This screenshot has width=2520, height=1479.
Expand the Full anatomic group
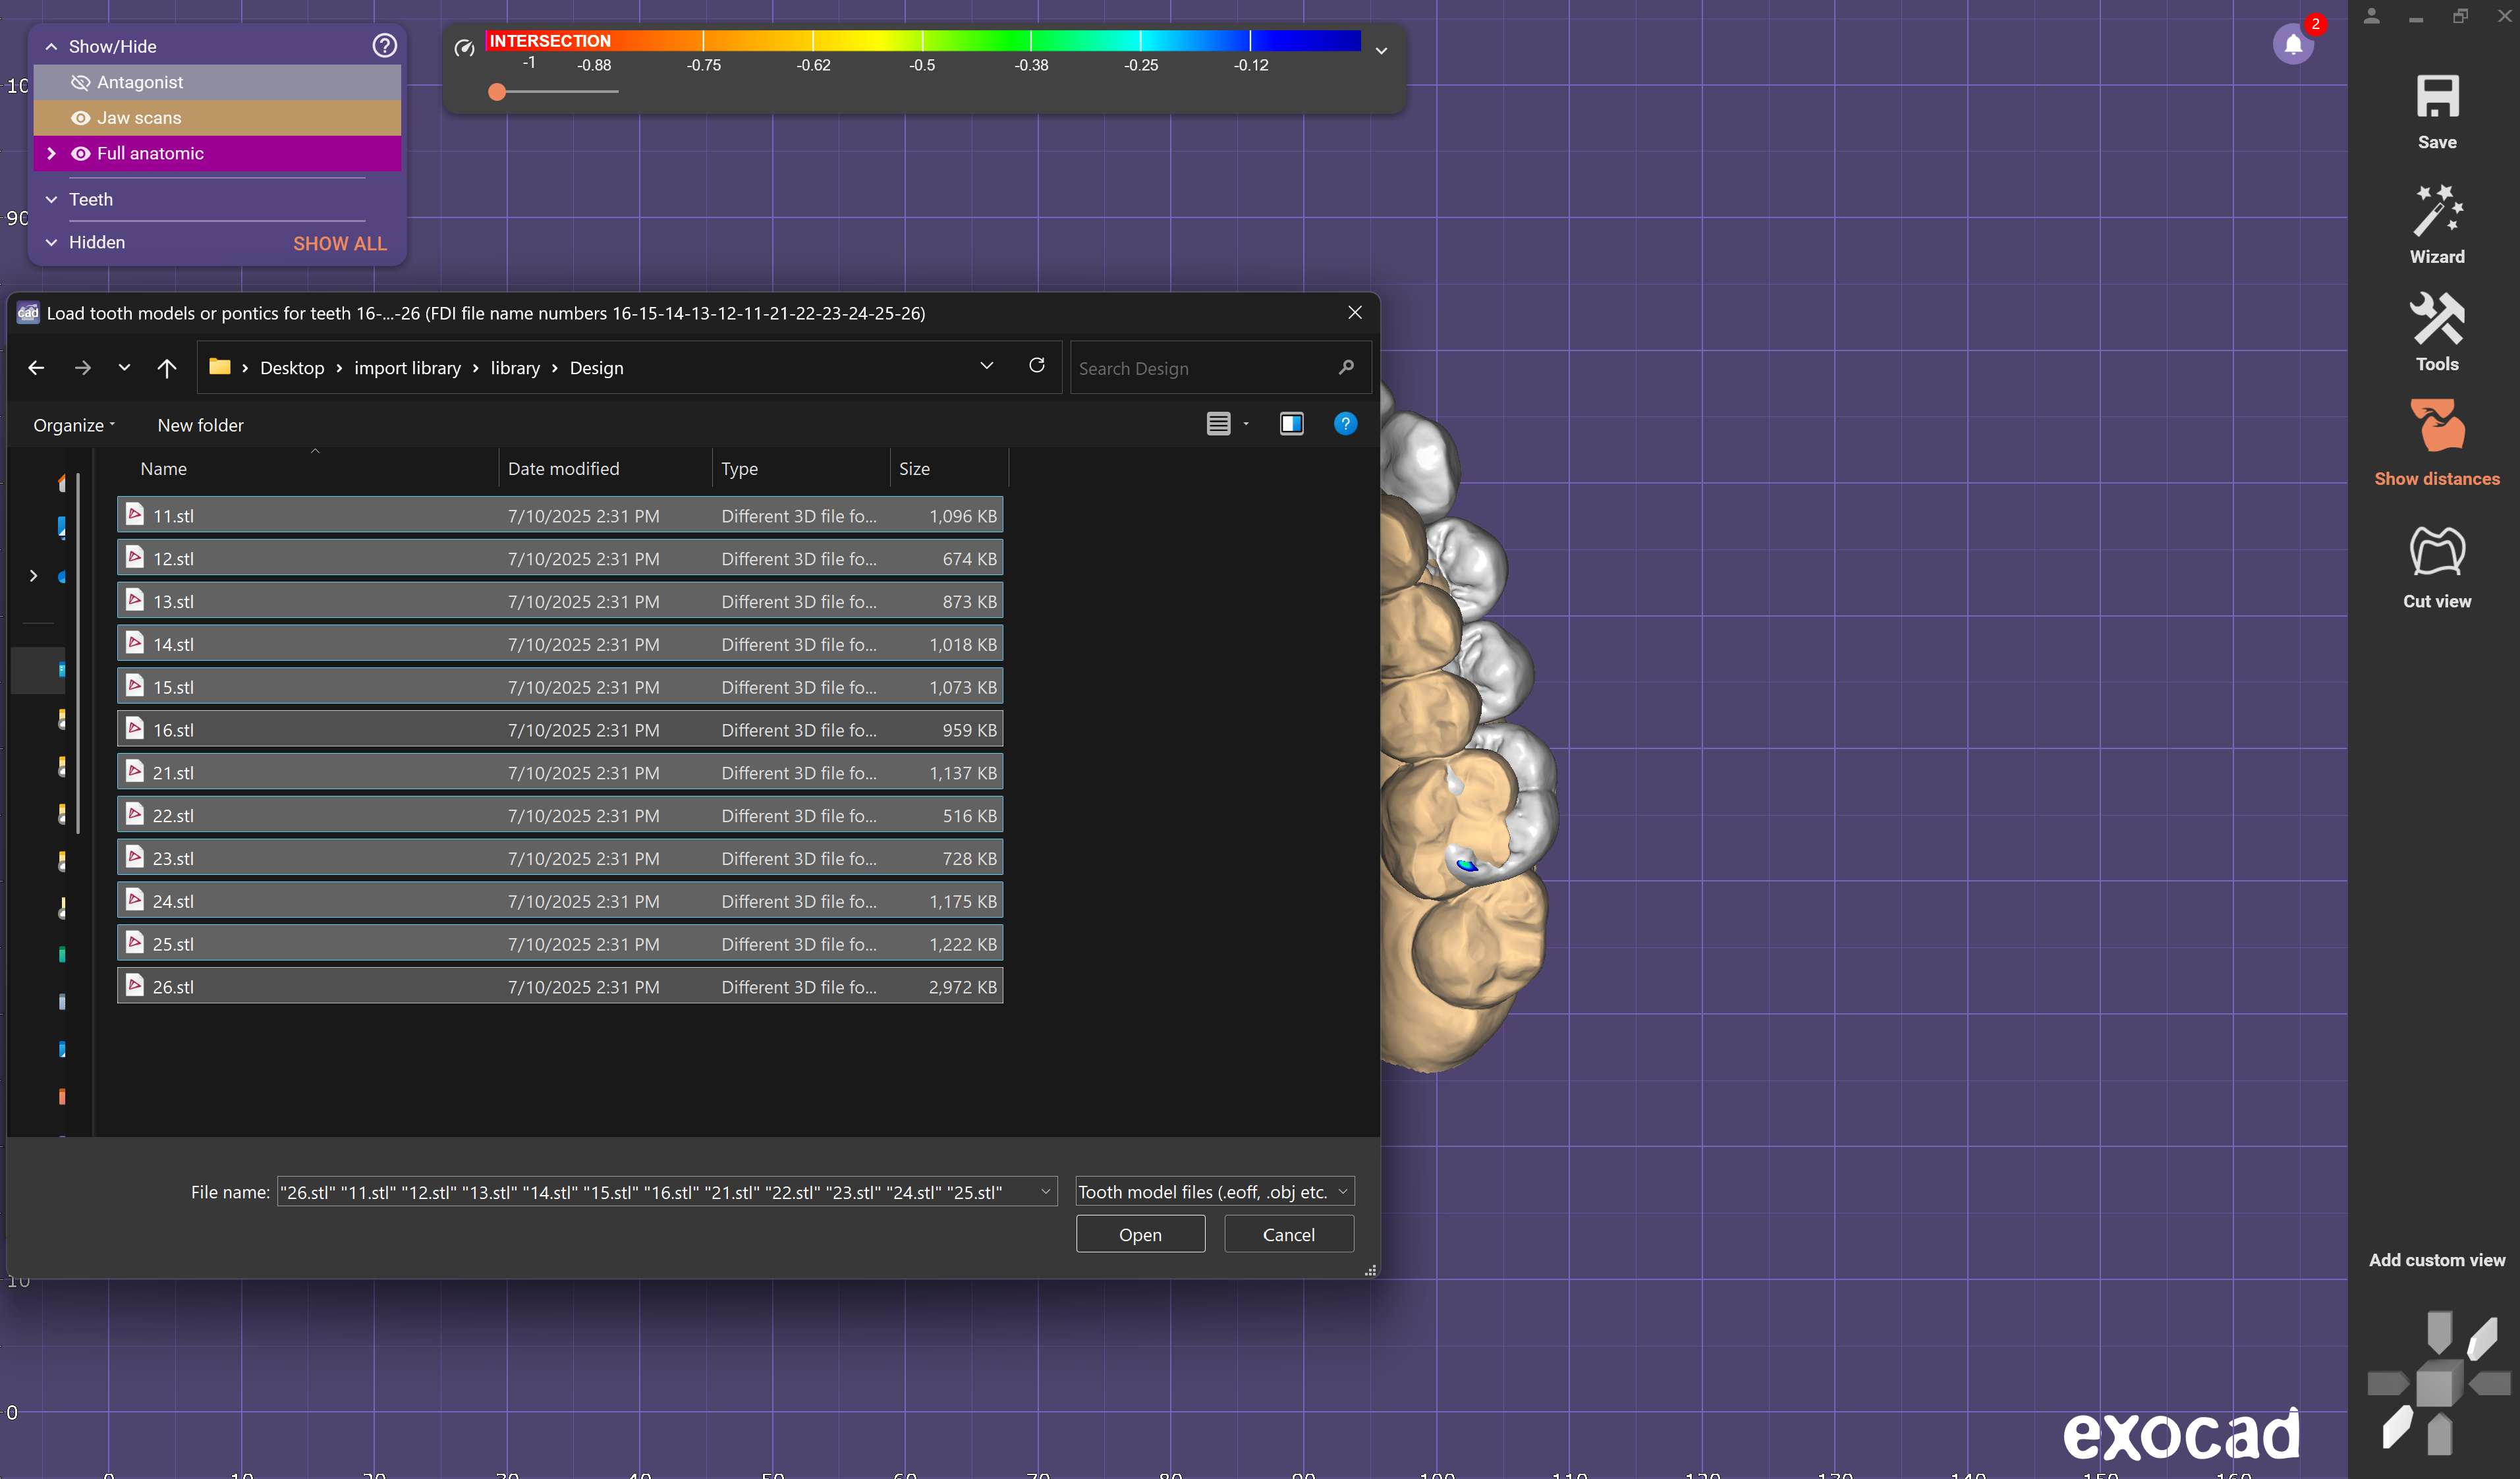coord(51,153)
